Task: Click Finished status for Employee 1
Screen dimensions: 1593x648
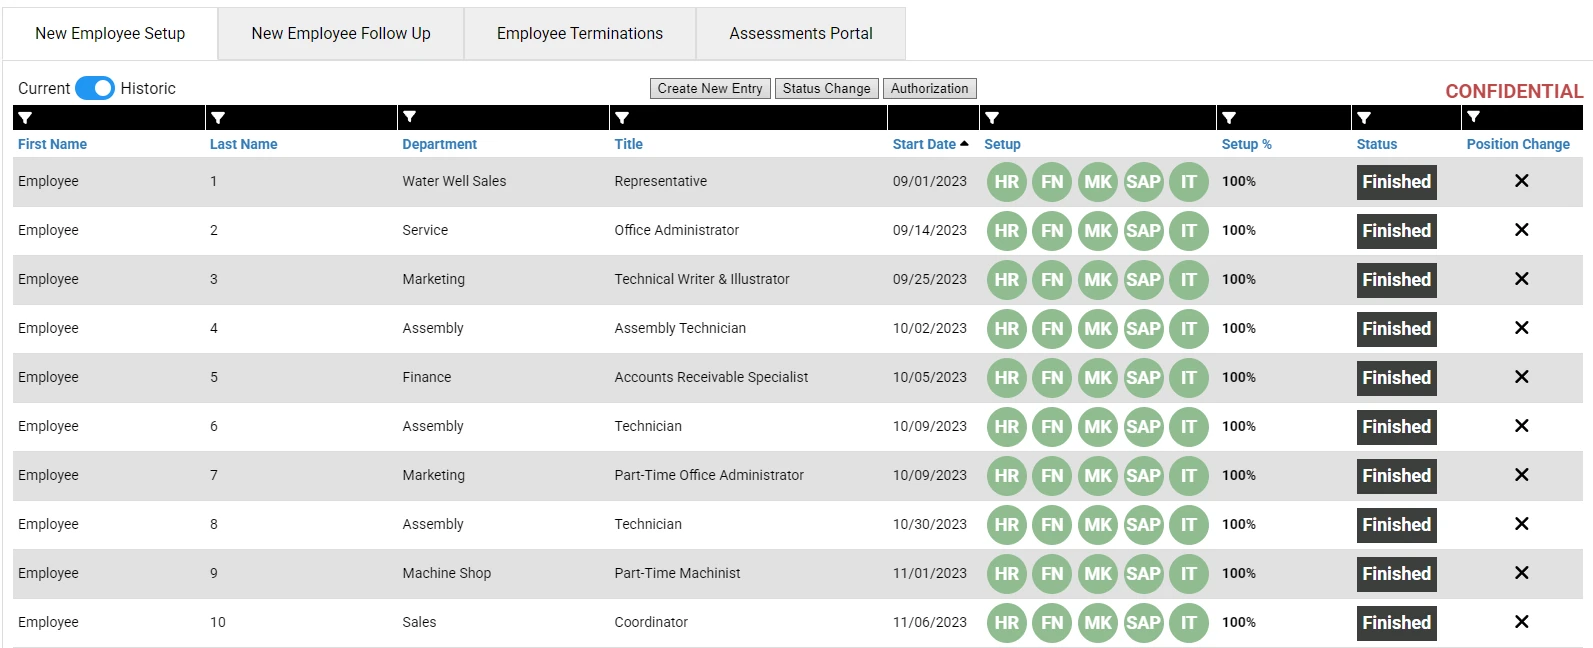Action: point(1397,182)
